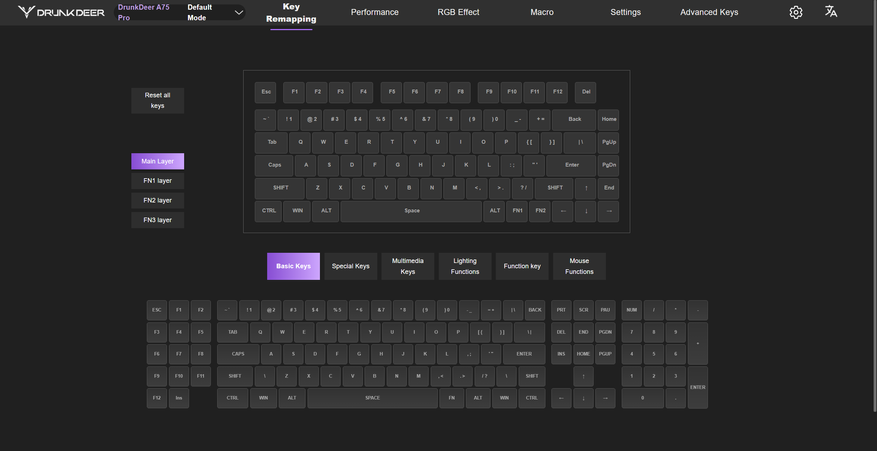The width and height of the screenshot is (877, 451).
Task: Select the Del key on keyboard layout
Action: coord(586,92)
